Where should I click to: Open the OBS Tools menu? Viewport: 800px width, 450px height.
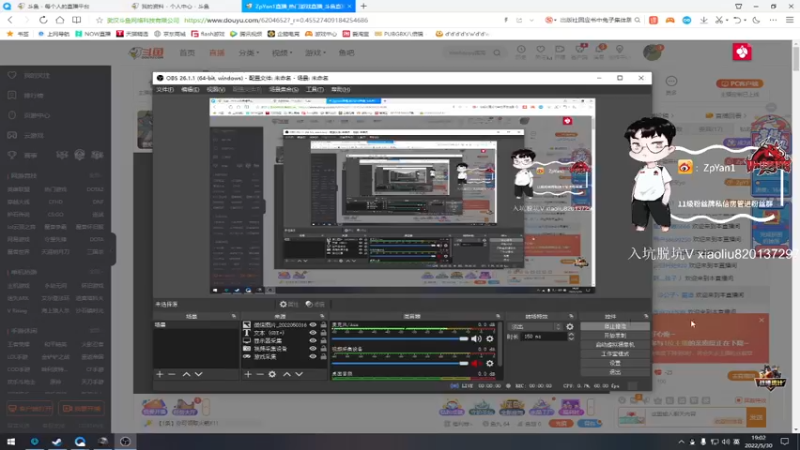tap(314, 89)
